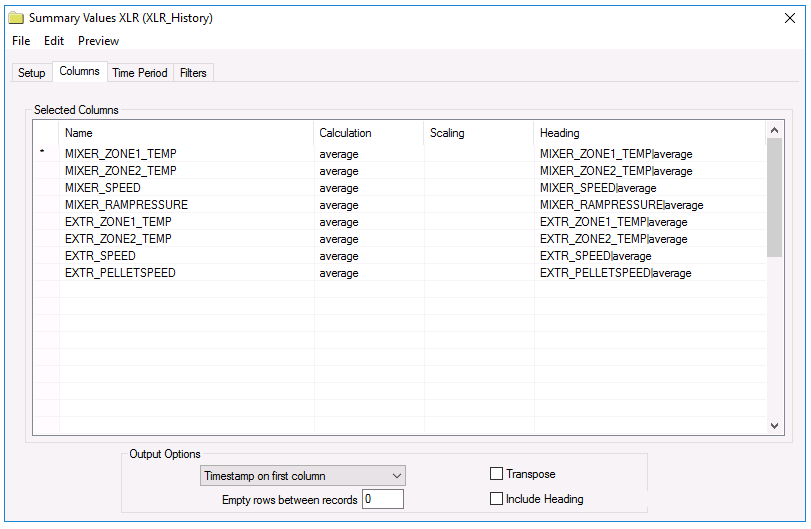Click the MIXER_ZONE1_TEMP|average heading cell

click(x=650, y=154)
